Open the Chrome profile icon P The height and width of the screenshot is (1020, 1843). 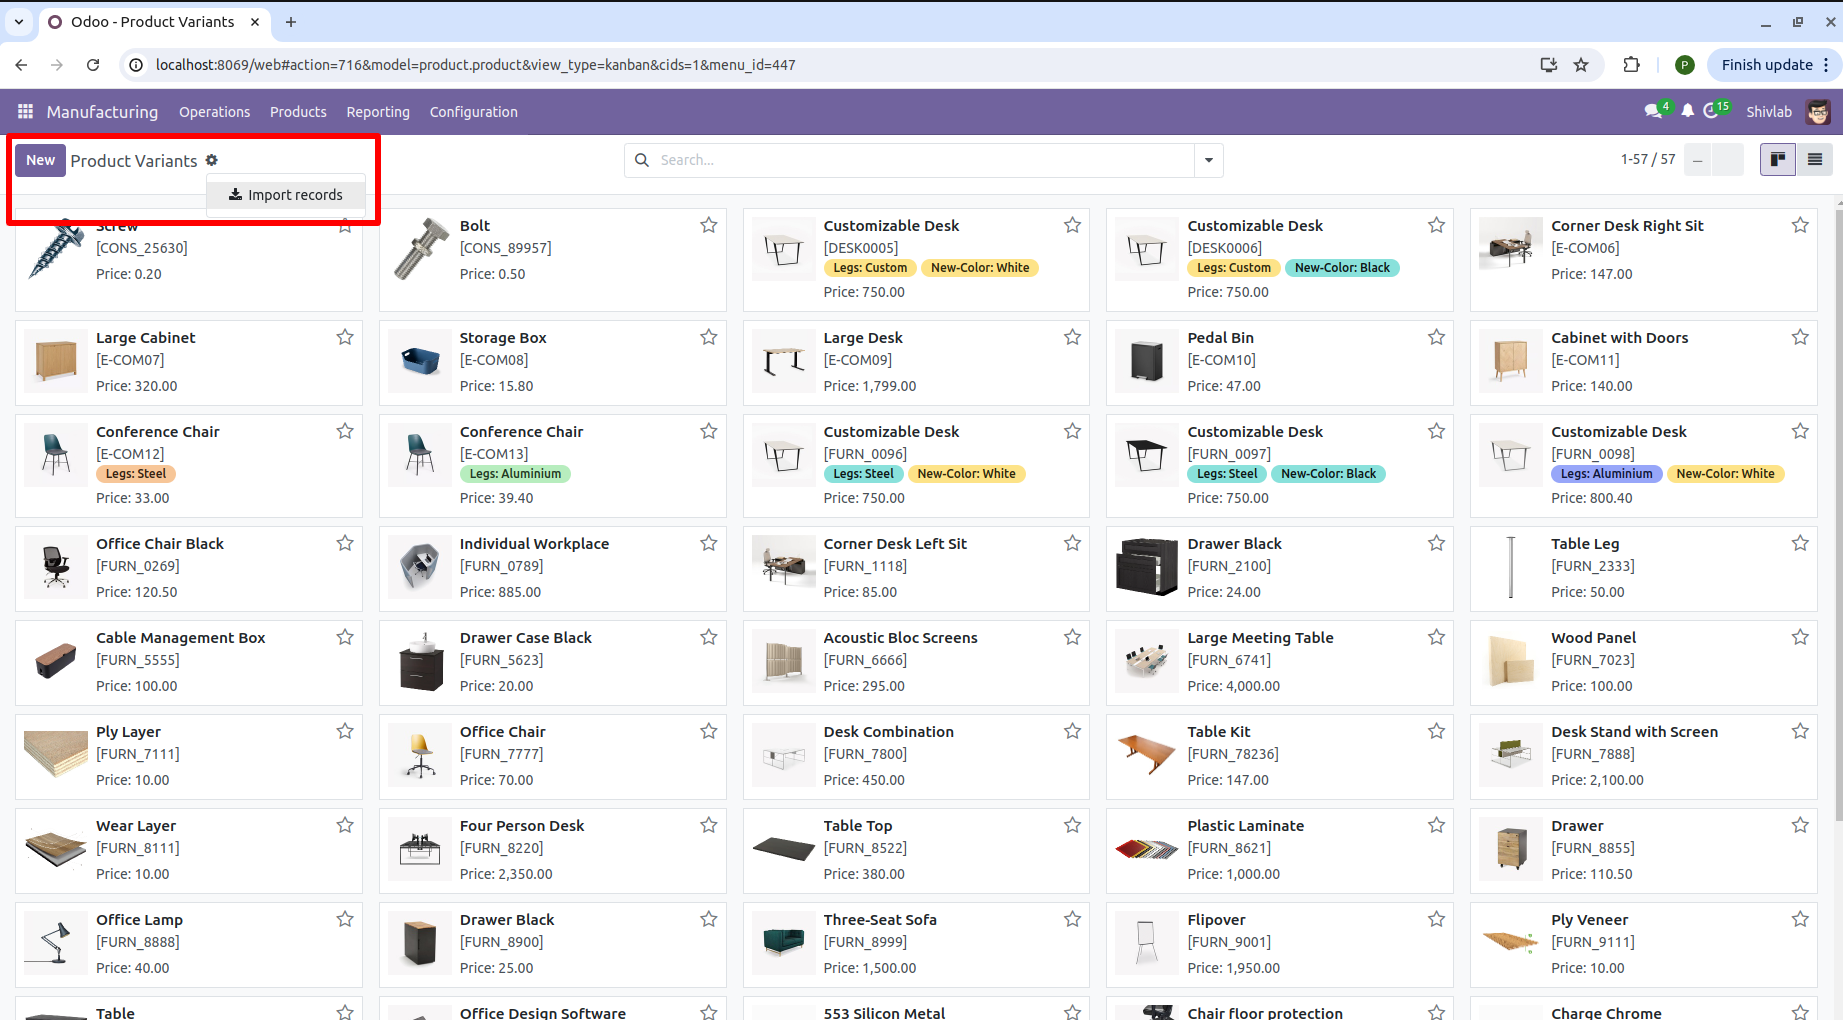pyautogui.click(x=1684, y=65)
